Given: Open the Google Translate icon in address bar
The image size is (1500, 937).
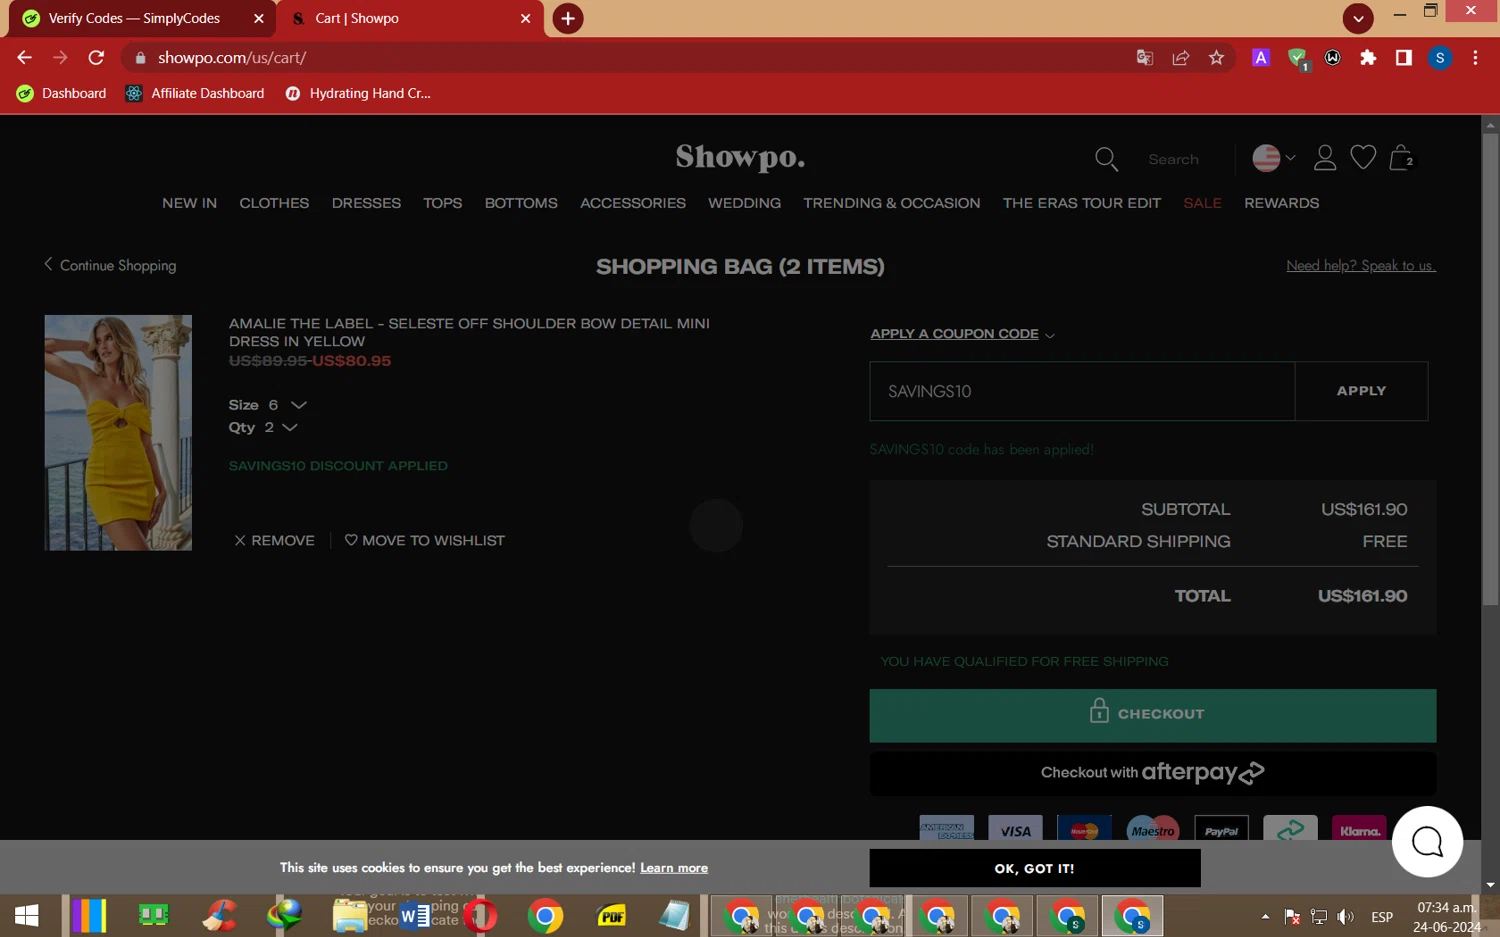Looking at the screenshot, I should [x=1145, y=58].
